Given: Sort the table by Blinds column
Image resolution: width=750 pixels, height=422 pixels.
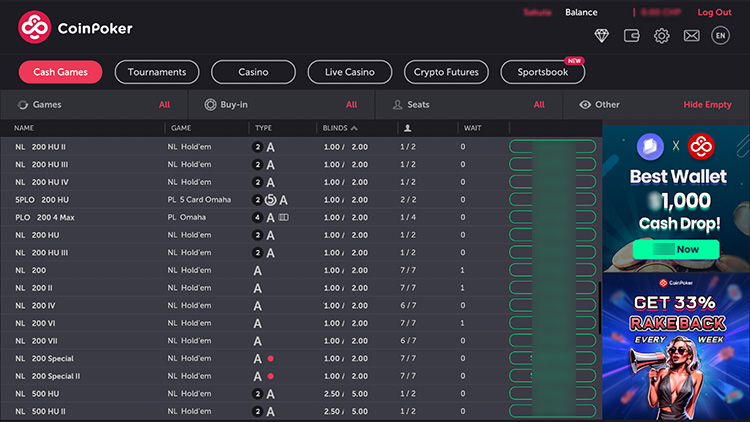Looking at the screenshot, I should (x=340, y=128).
